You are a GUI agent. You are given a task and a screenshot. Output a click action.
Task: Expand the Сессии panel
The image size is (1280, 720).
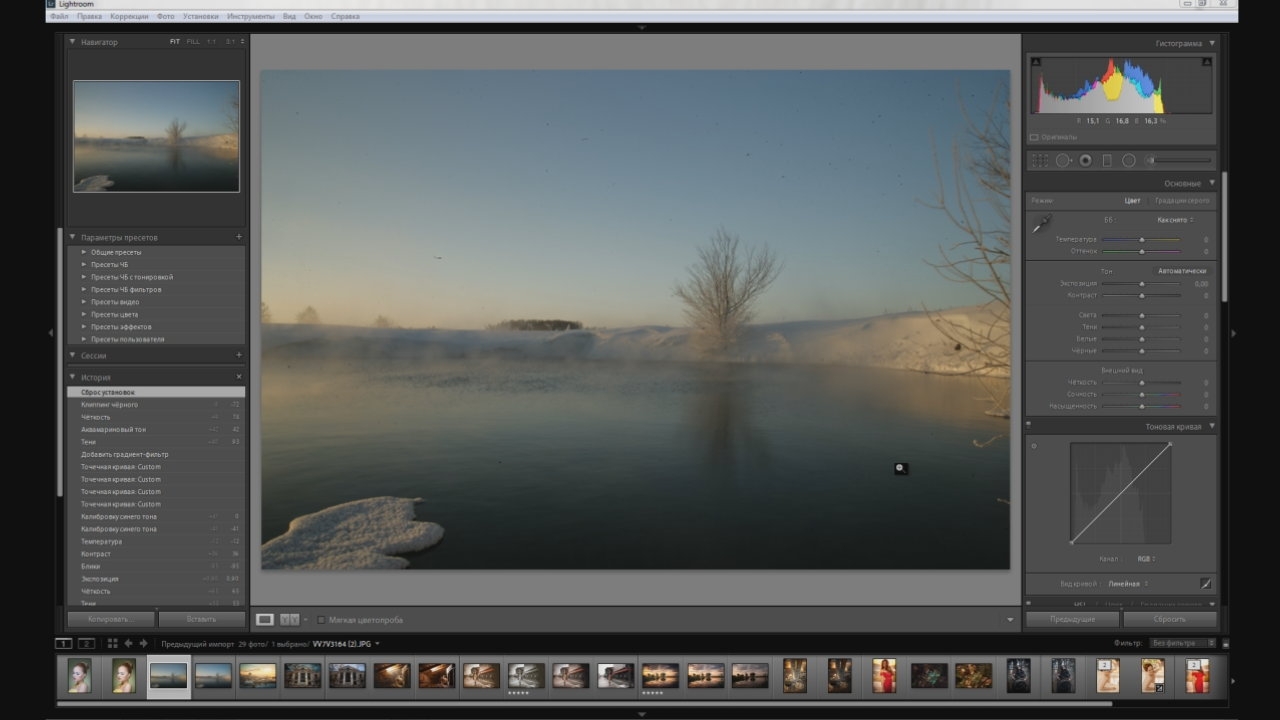(73, 355)
